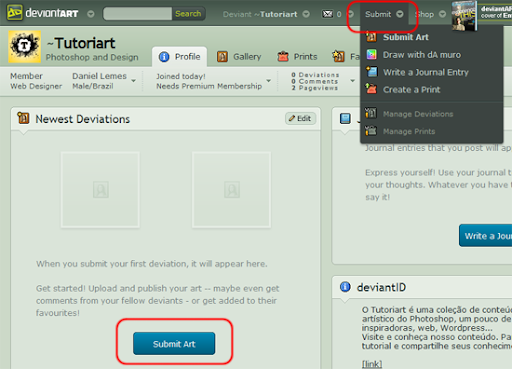Switch to the Profile tab

pos(179,57)
